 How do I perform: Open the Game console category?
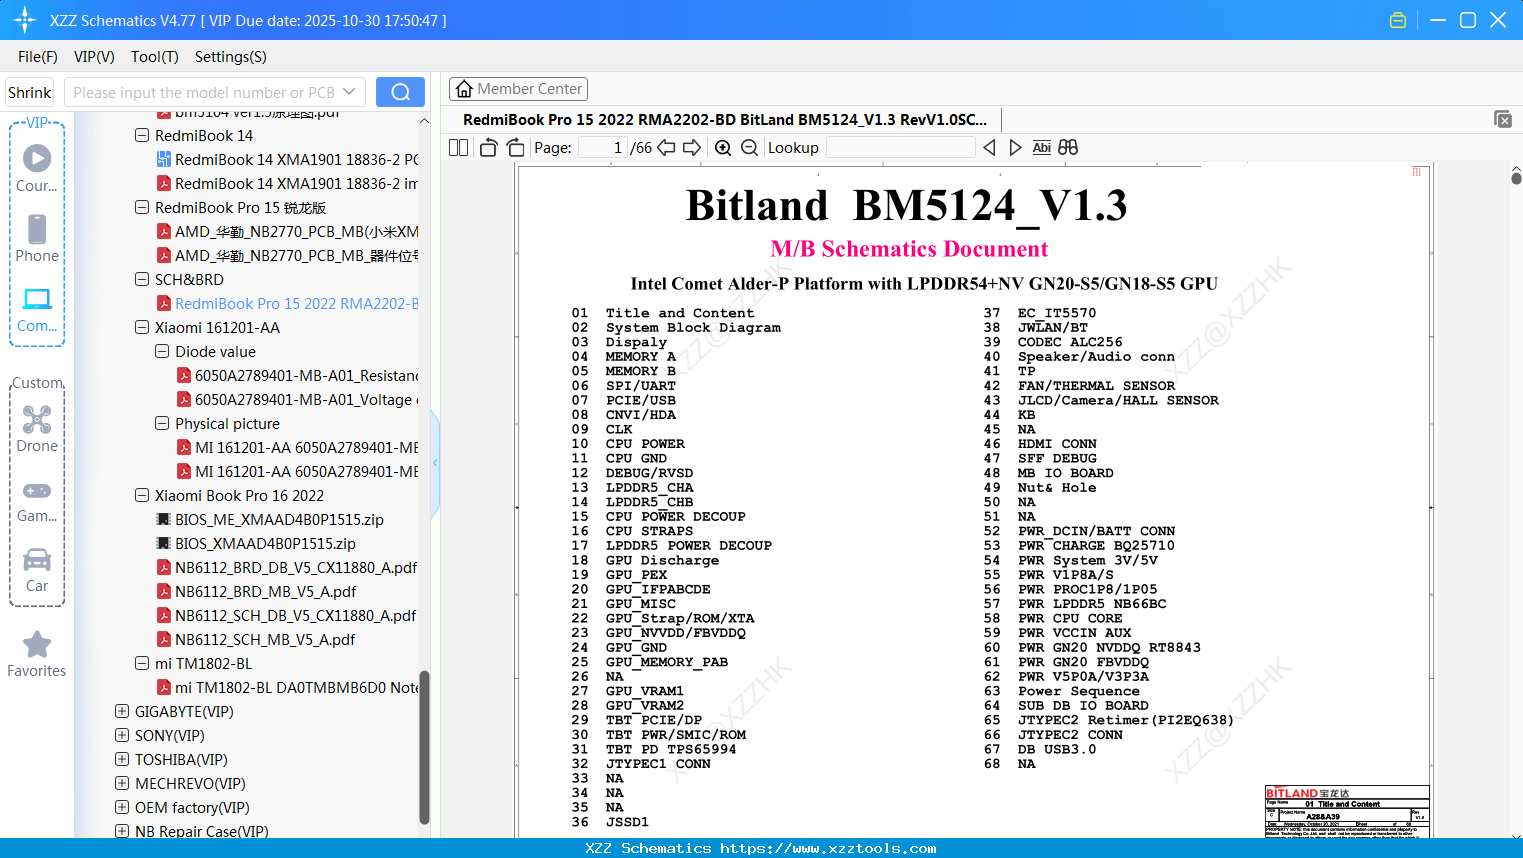tap(37, 500)
